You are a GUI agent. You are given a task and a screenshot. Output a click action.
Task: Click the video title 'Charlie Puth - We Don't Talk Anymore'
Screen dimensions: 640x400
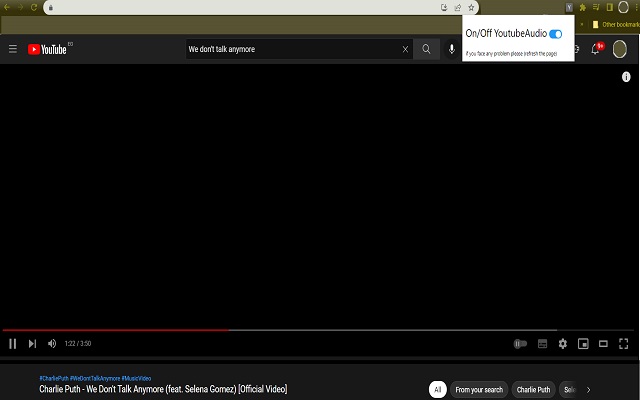(x=163, y=389)
